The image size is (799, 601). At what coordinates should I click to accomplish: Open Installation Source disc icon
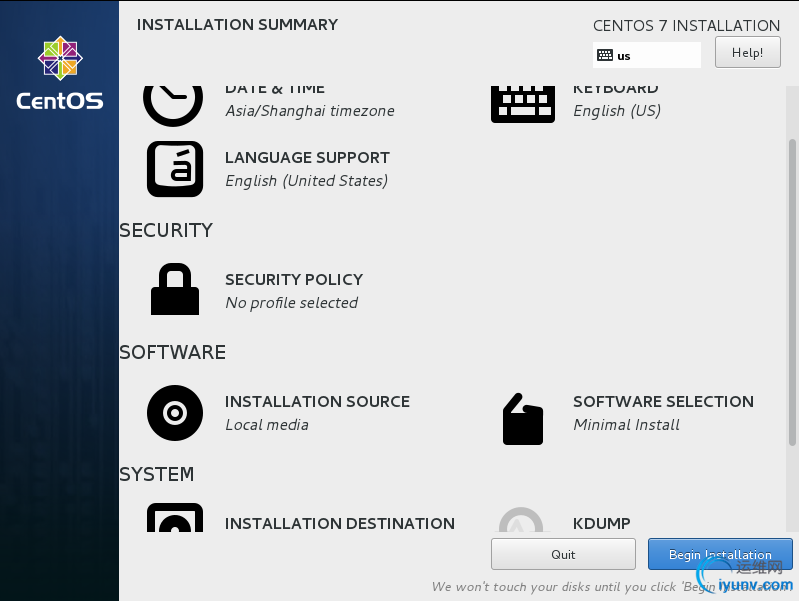[175, 413]
